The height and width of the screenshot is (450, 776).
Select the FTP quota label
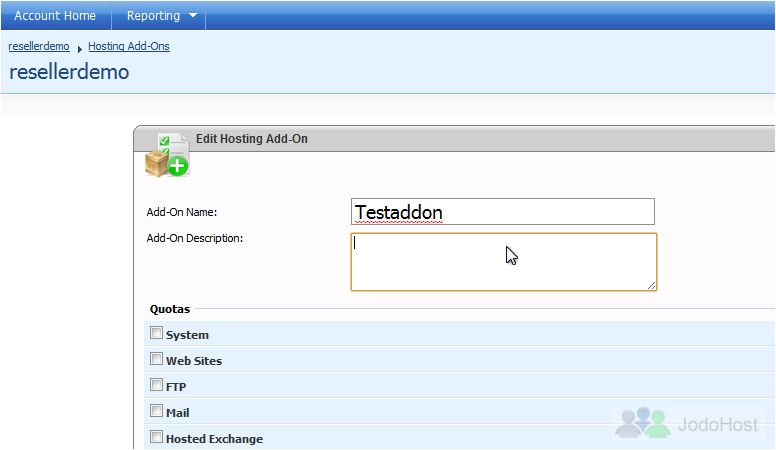176,387
